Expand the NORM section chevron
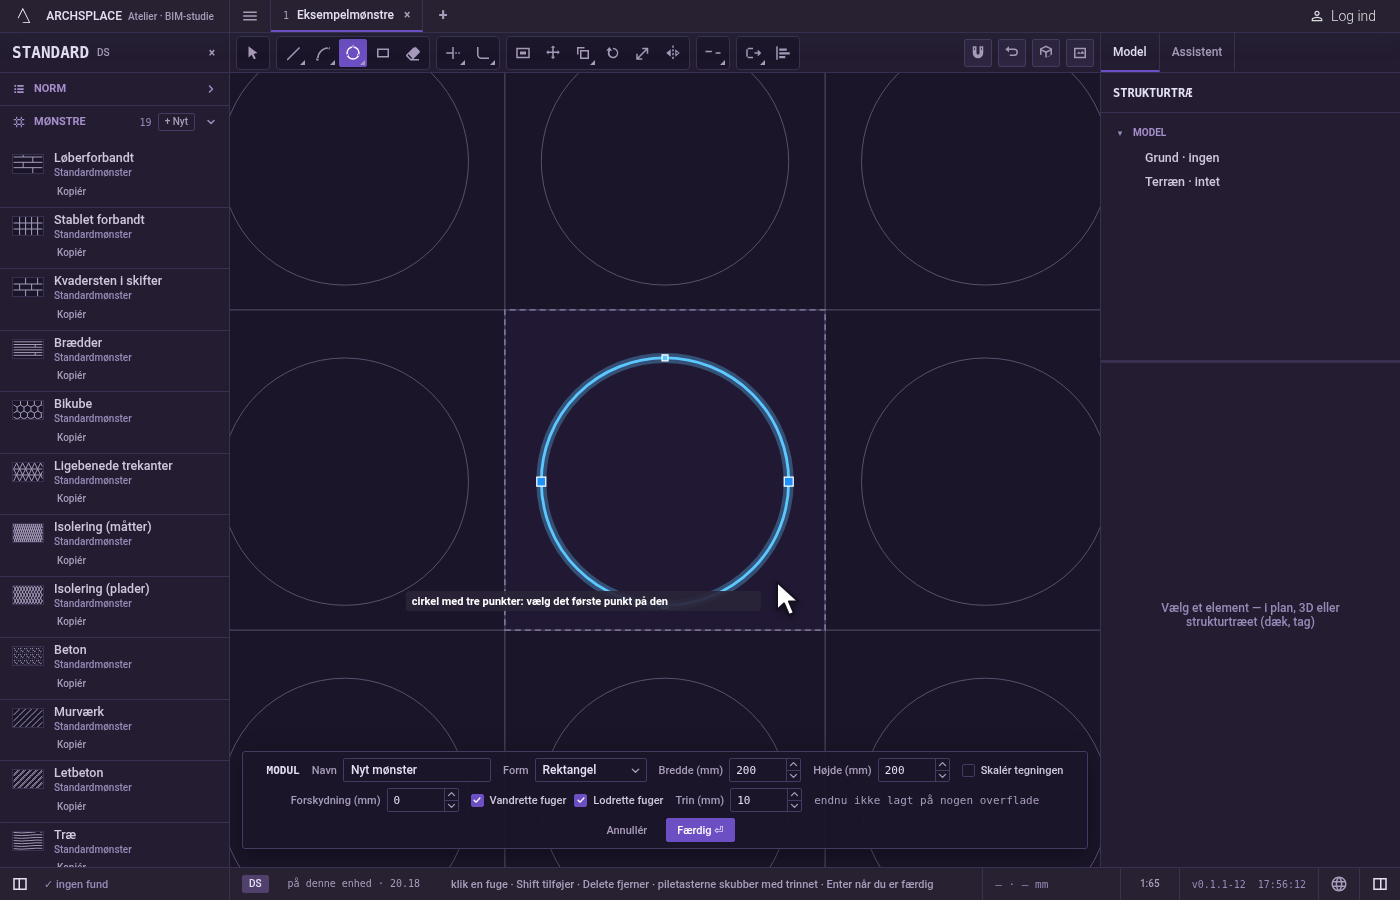 211,89
